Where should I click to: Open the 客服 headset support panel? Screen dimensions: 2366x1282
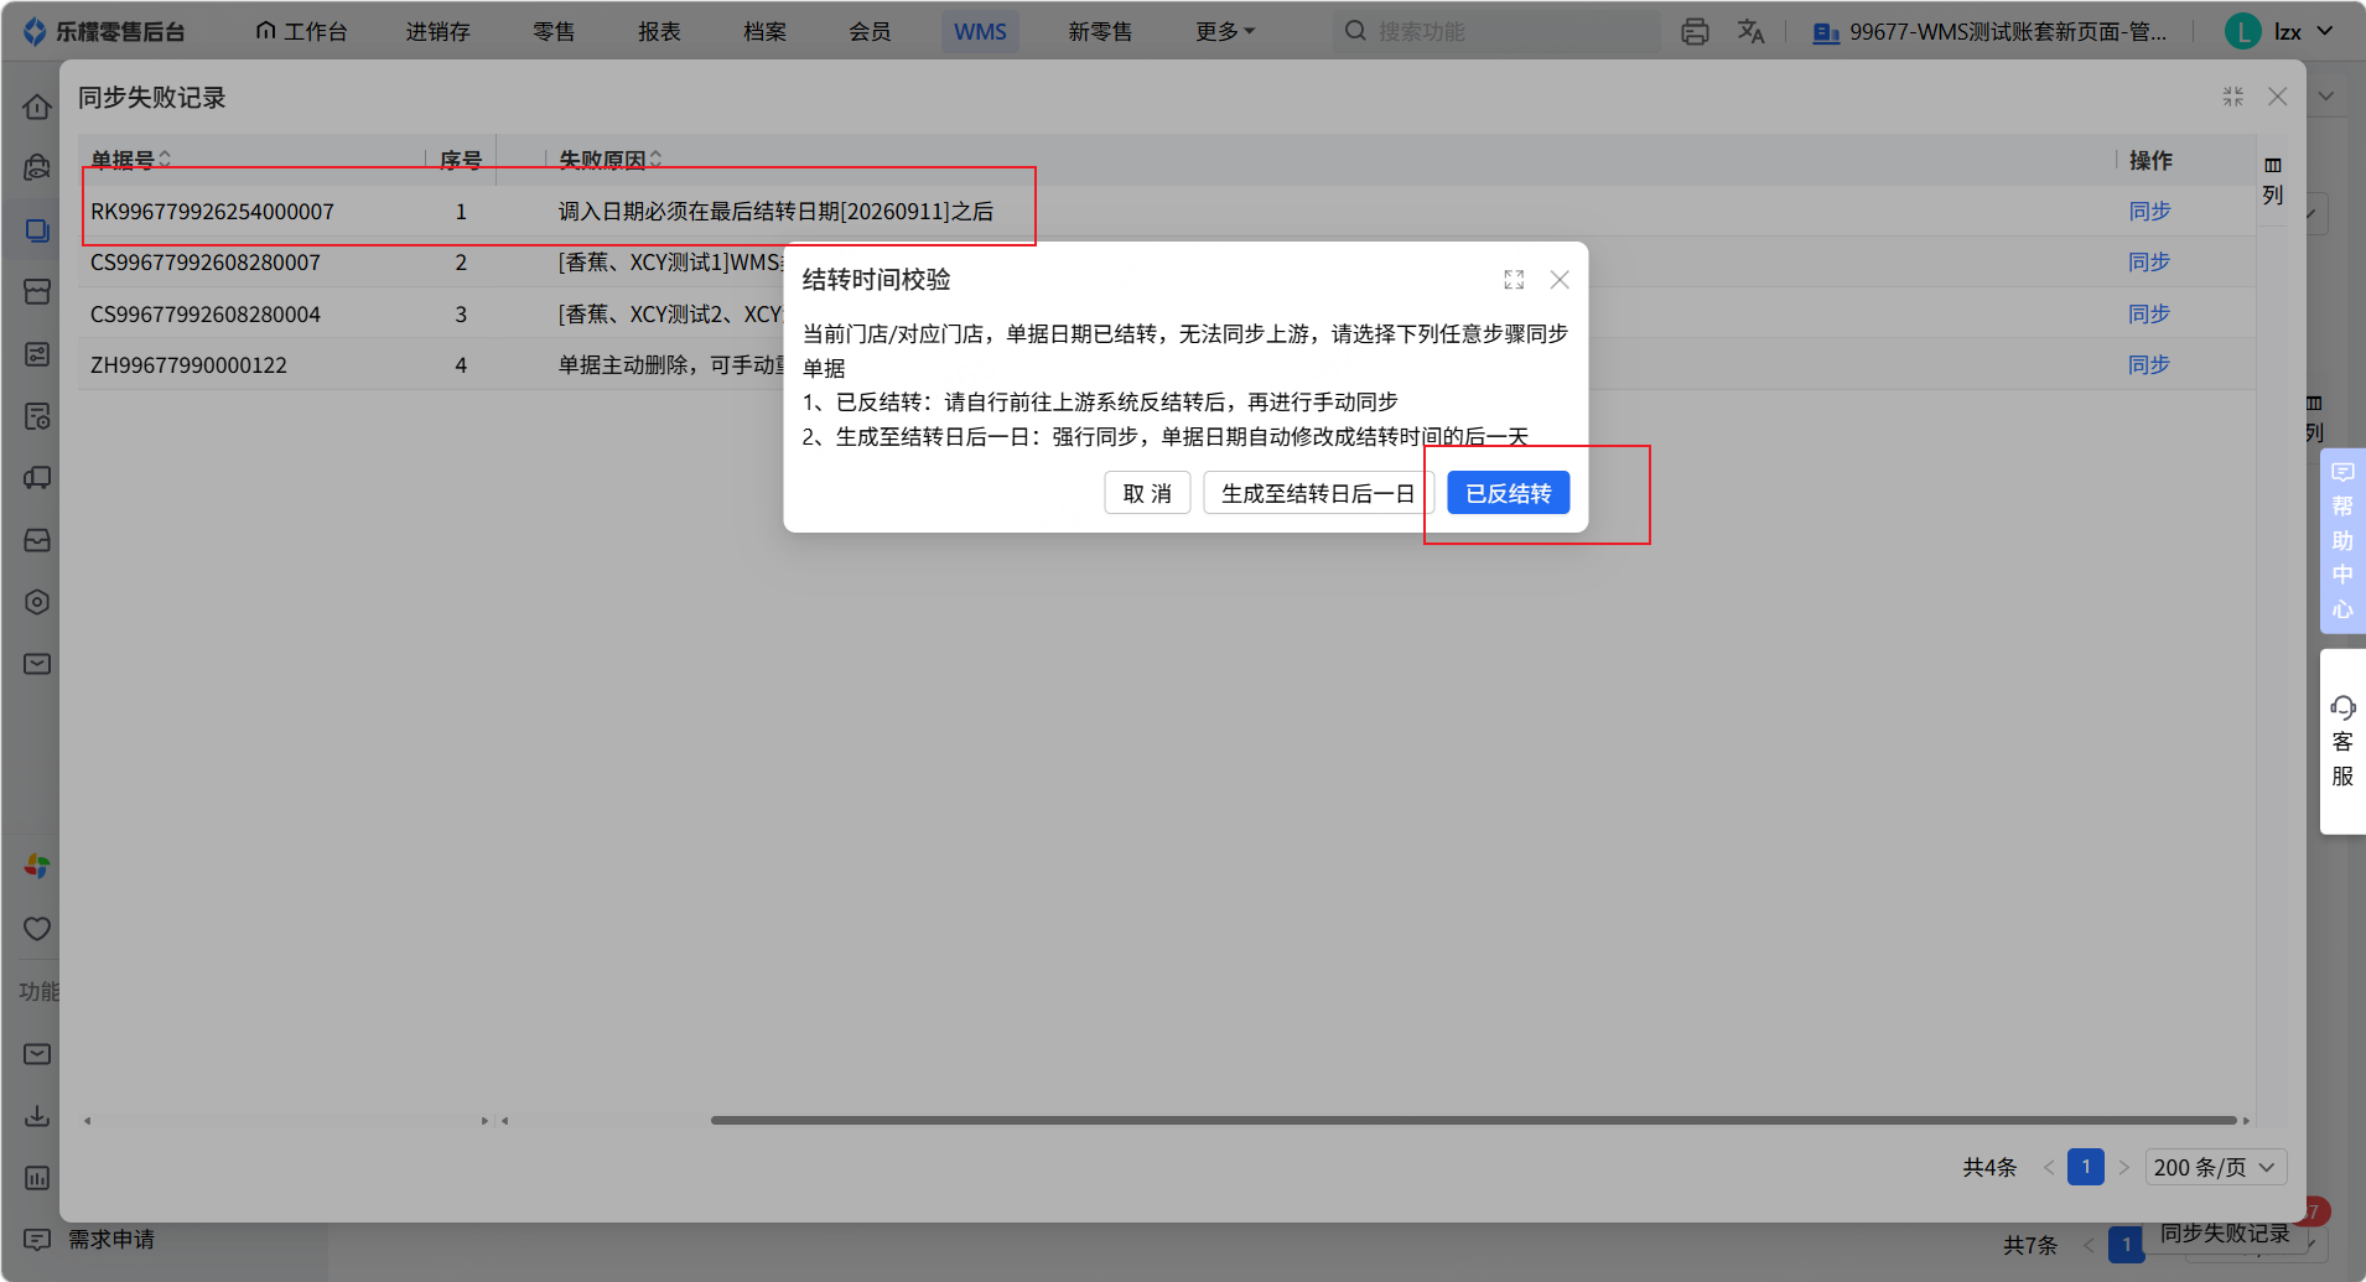2342,741
